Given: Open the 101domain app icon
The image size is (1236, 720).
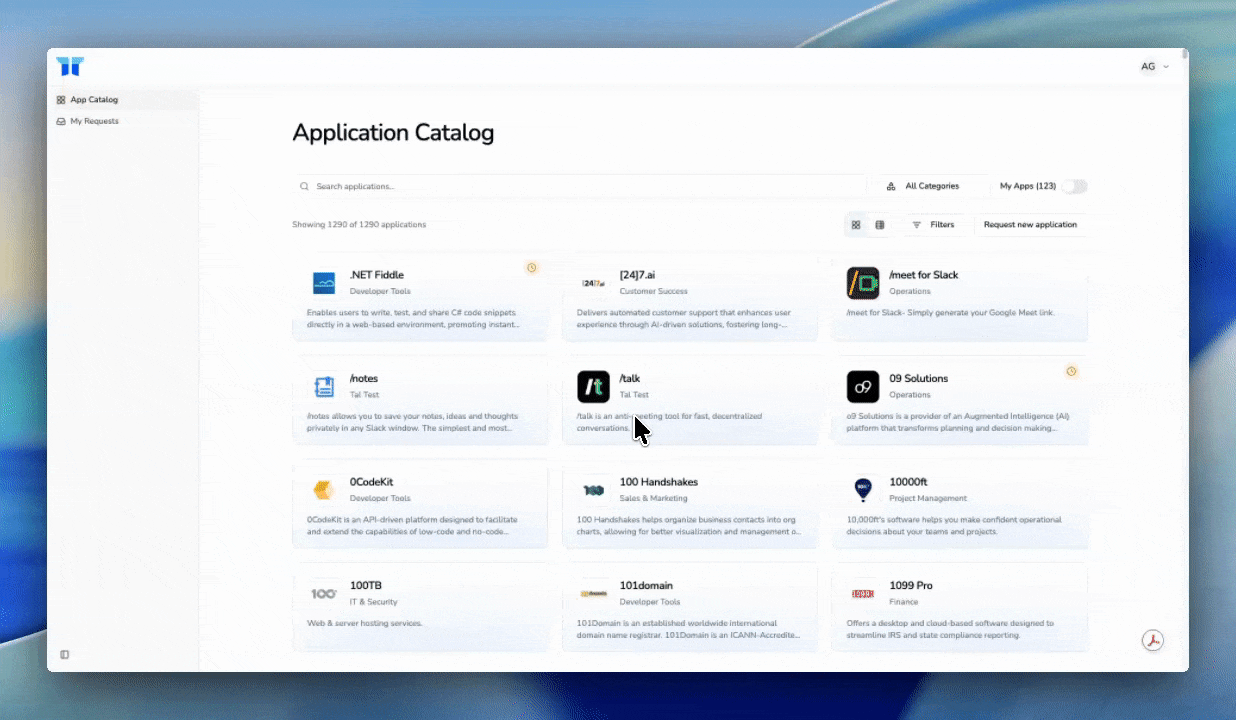Looking at the screenshot, I should [x=594, y=594].
